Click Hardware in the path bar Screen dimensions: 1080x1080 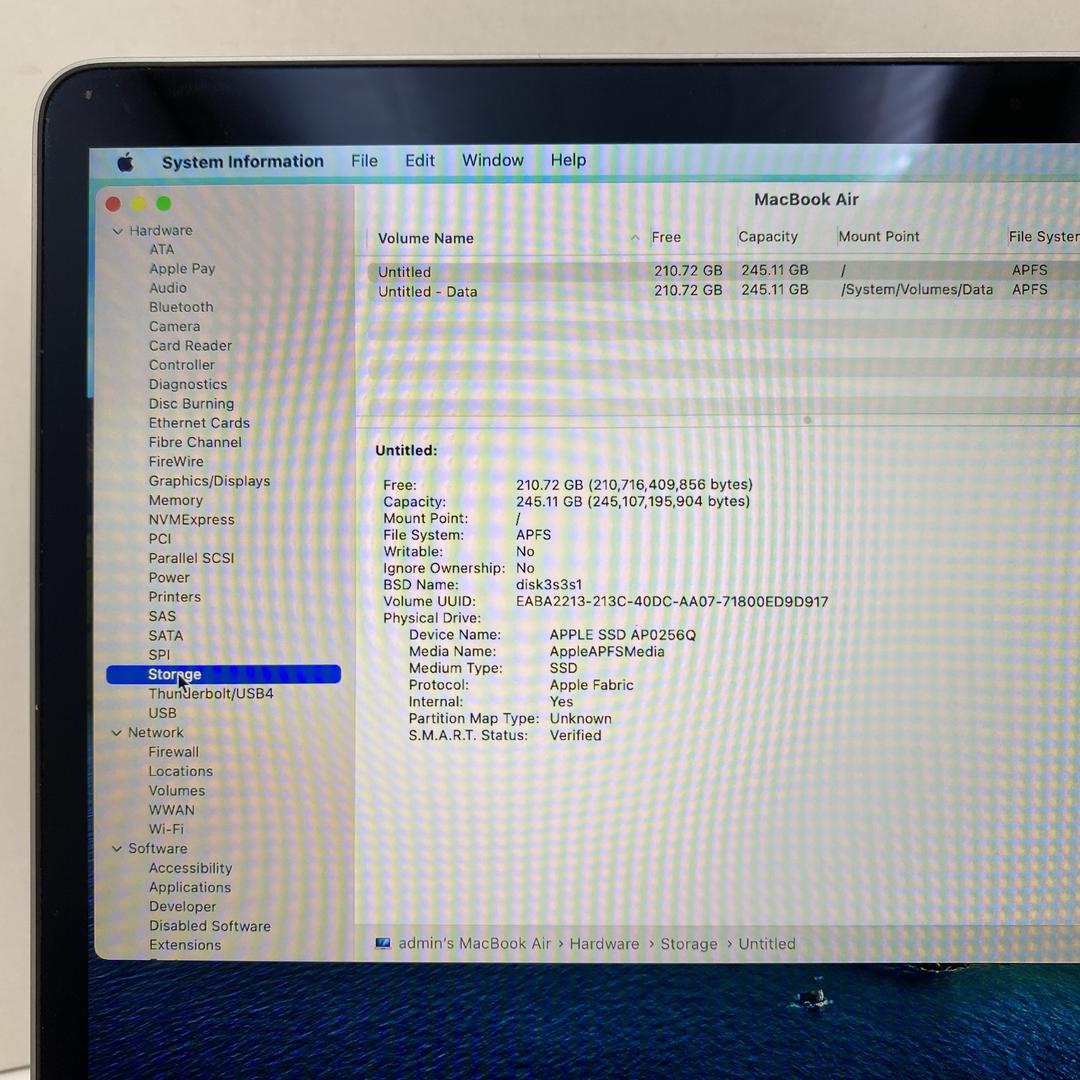(x=604, y=944)
